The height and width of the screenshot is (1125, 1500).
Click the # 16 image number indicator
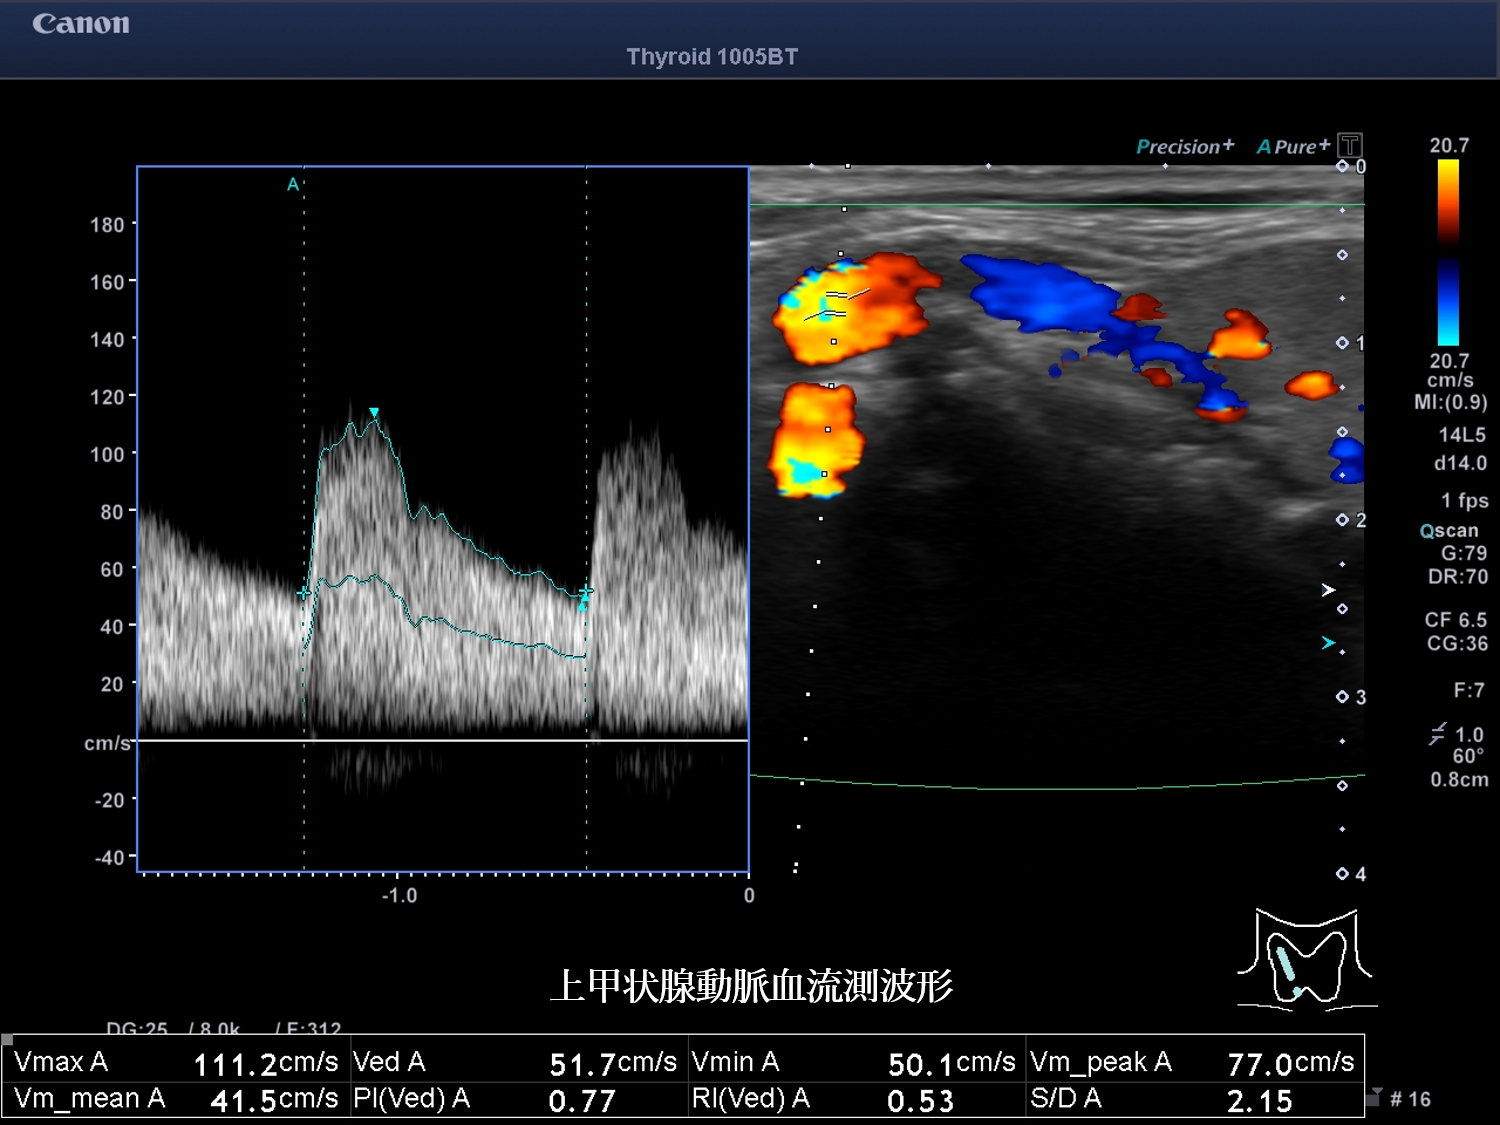pyautogui.click(x=1409, y=1099)
